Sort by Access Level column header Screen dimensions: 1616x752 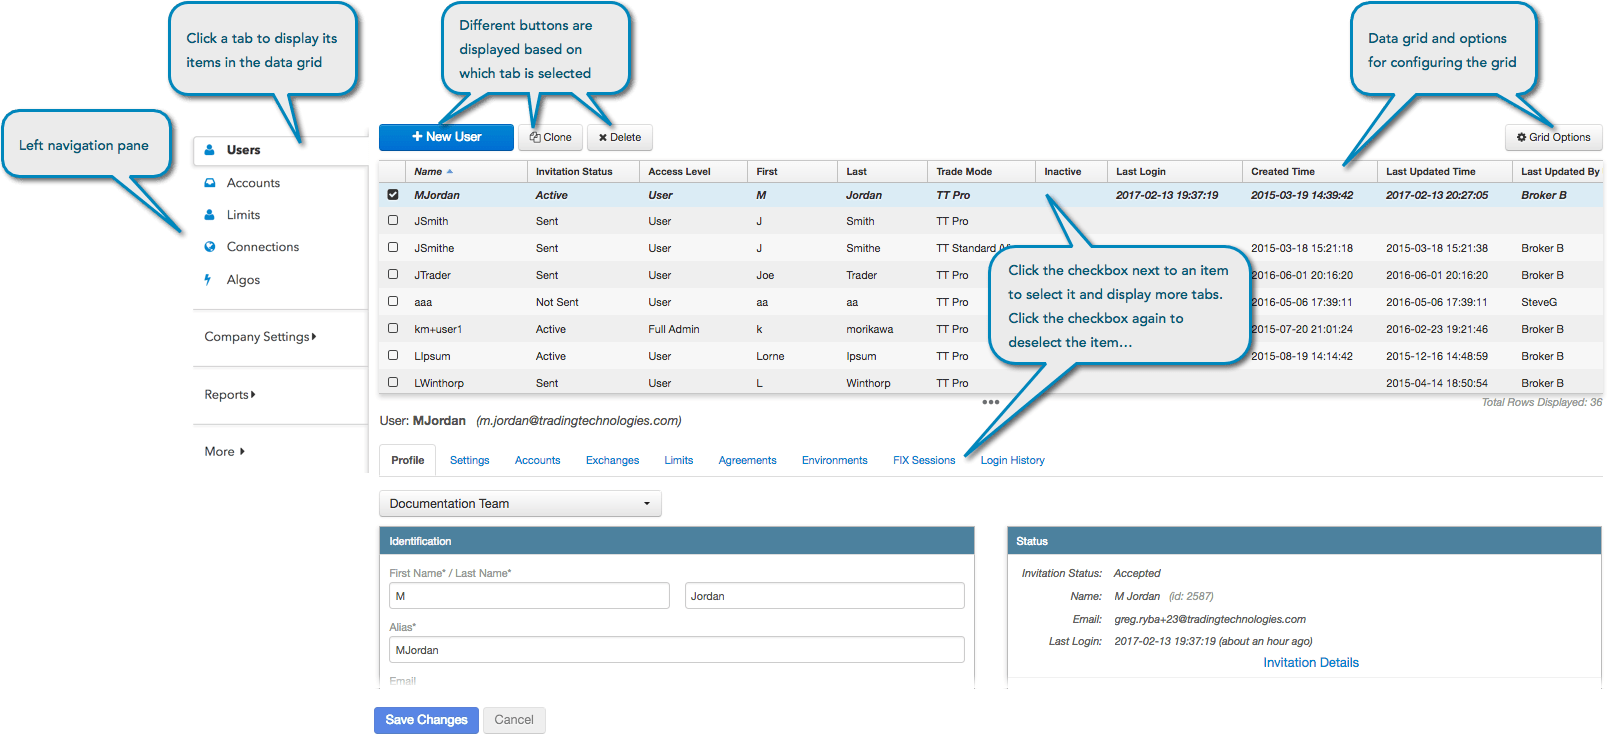tap(679, 172)
